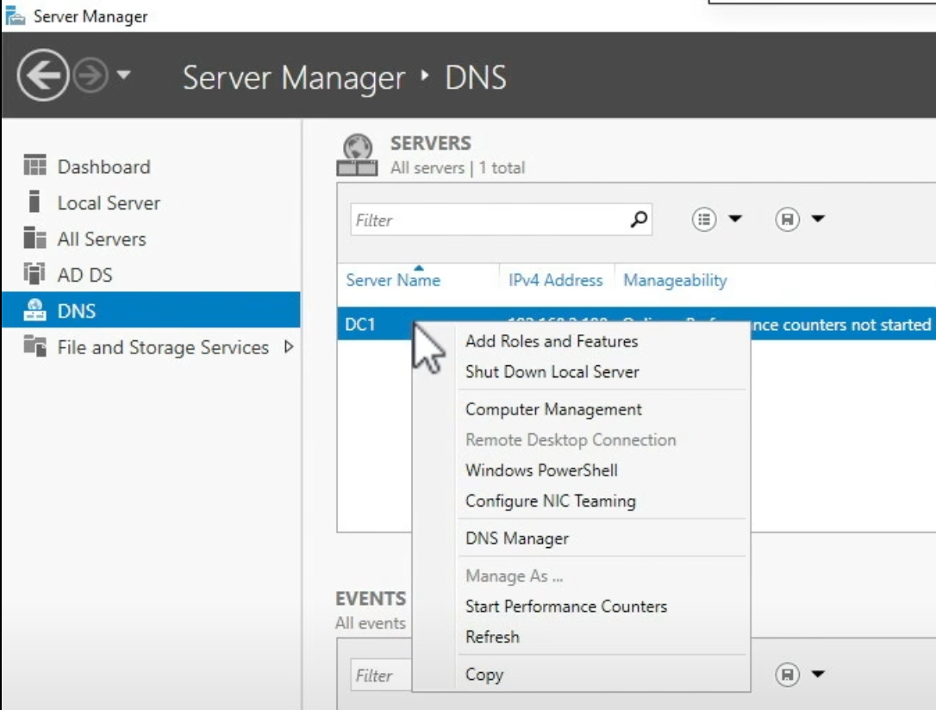
Task: Open Windows PowerShell from context menu
Action: point(541,470)
